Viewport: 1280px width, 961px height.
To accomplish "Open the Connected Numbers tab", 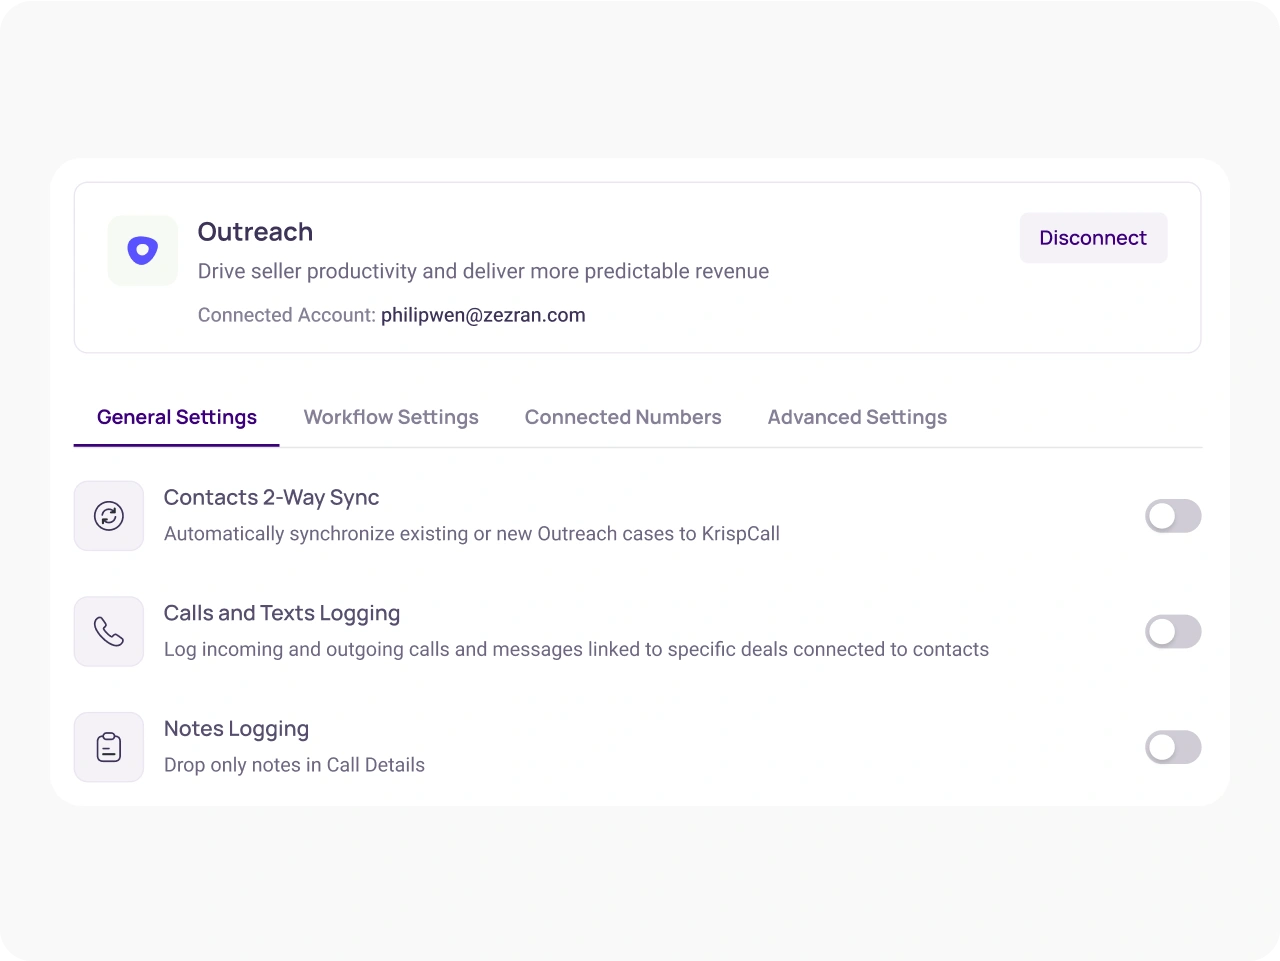I will tap(623, 417).
